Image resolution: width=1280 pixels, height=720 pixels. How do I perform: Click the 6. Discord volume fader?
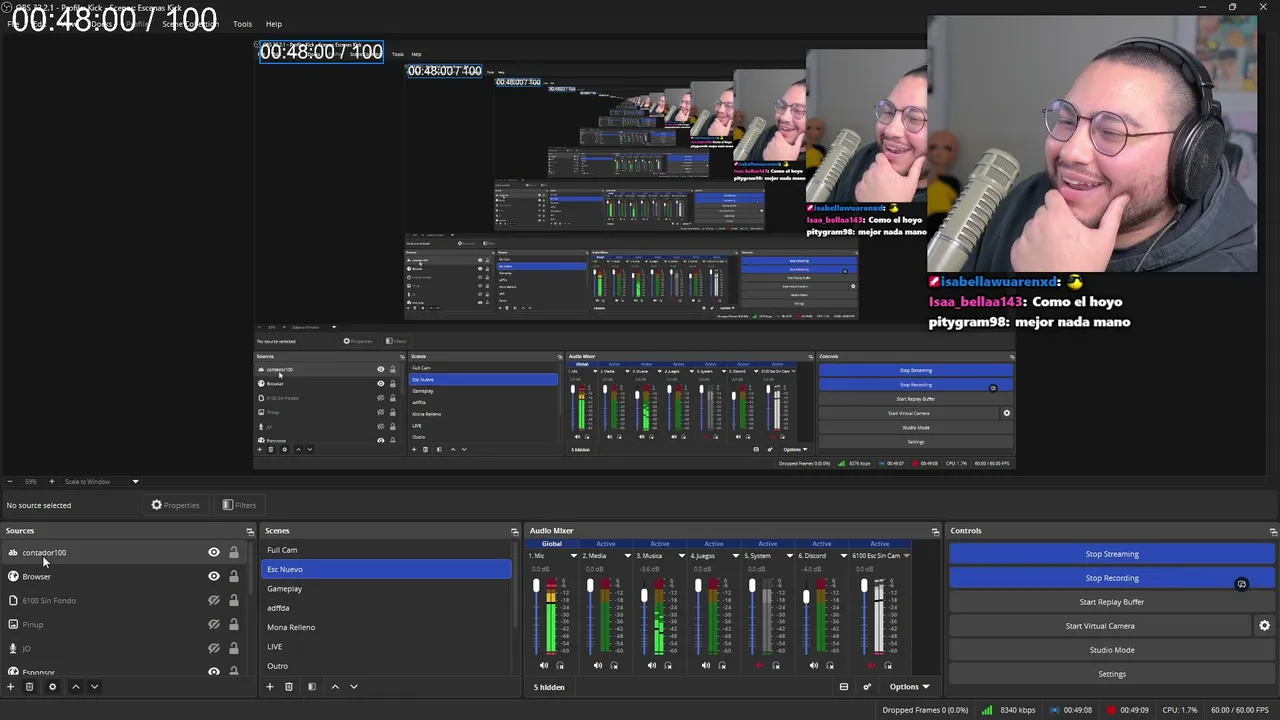806,597
